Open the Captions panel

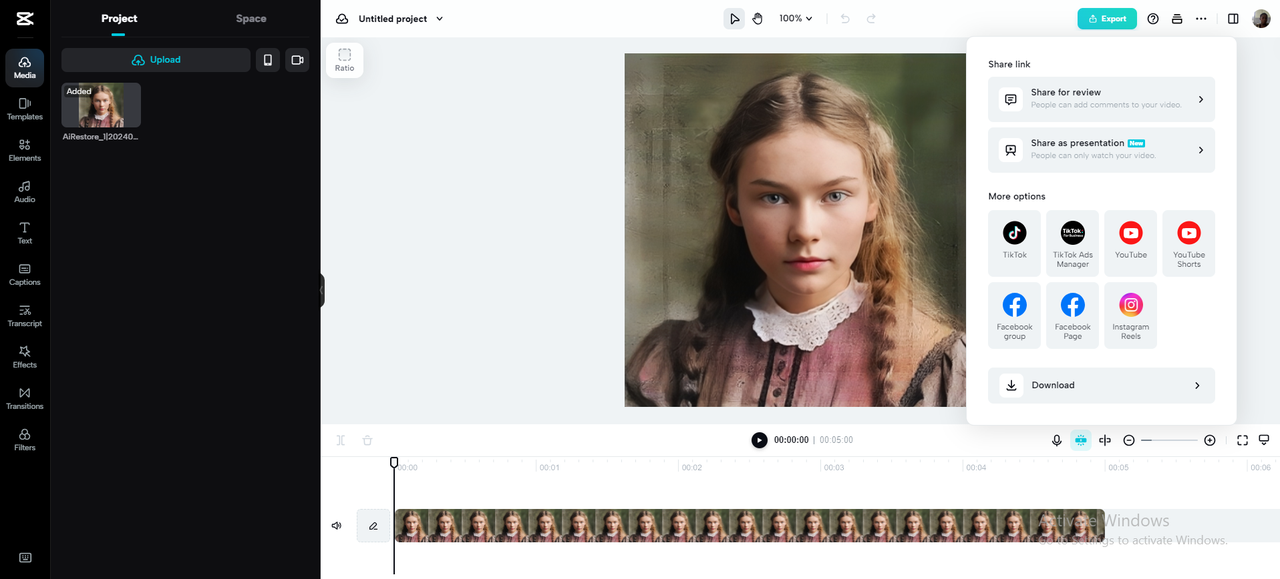[25, 274]
